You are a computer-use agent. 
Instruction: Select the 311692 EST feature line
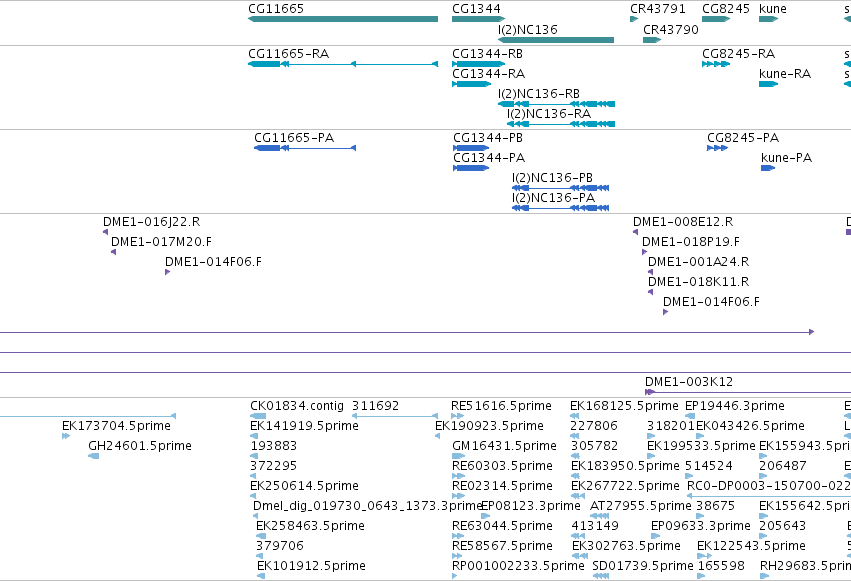coord(395,416)
